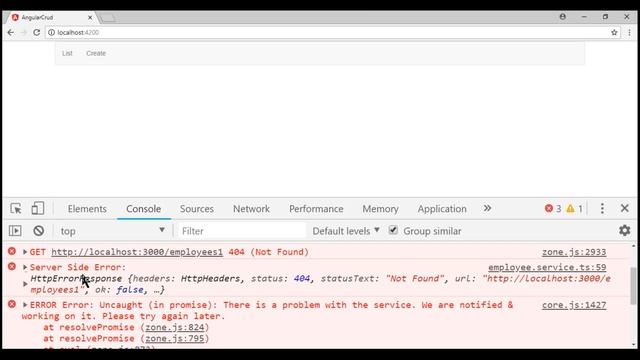
Task: Open the Chrome three-dot menu
Action: 629,32
